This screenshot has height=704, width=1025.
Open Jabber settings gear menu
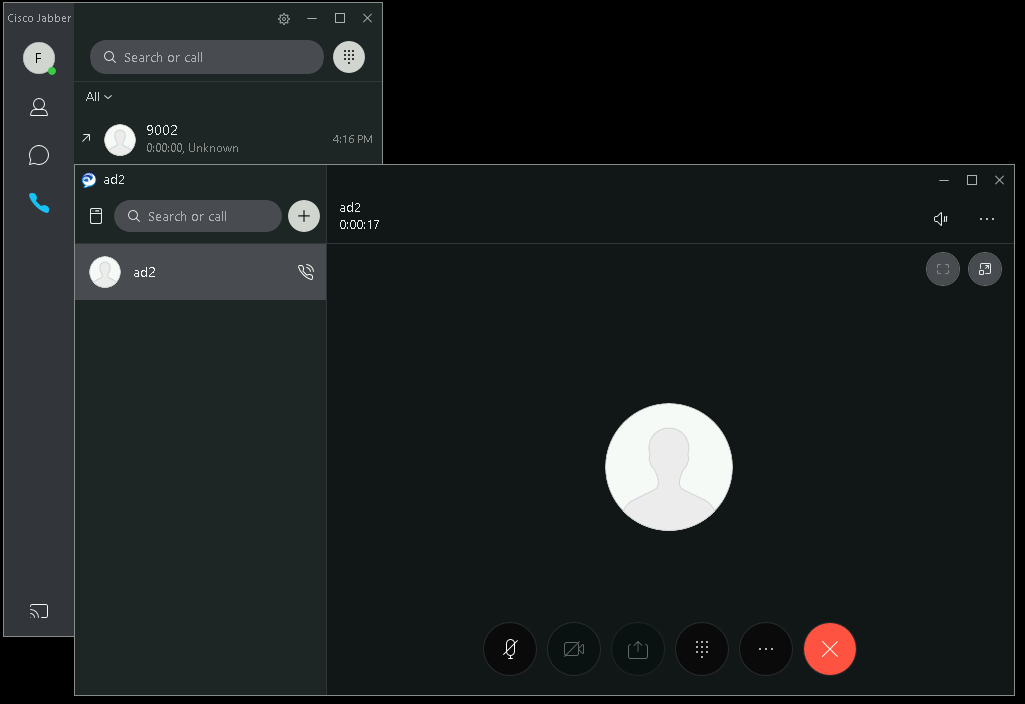(284, 19)
